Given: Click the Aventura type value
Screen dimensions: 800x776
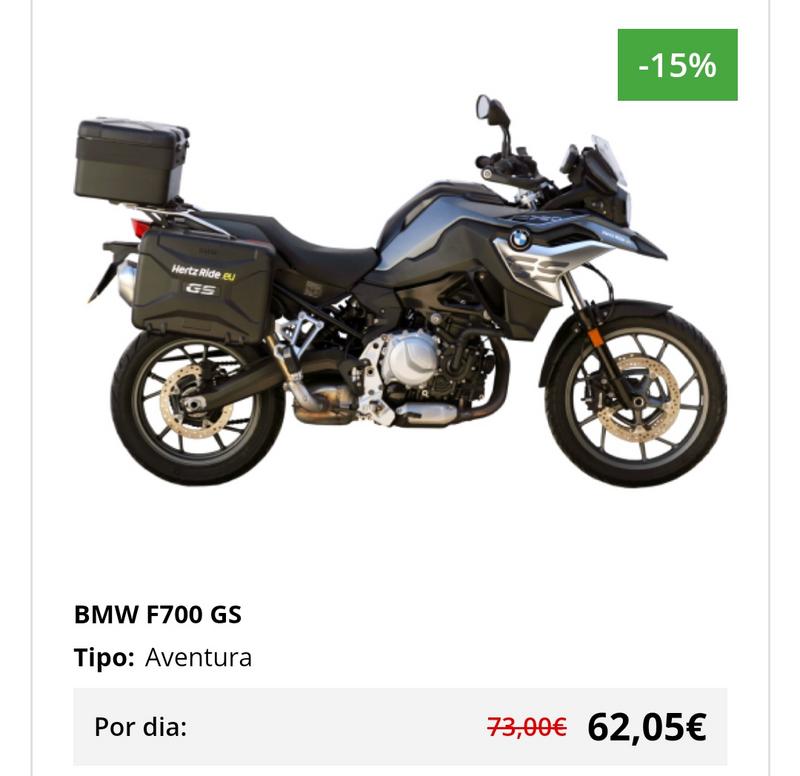Looking at the screenshot, I should 198,657.
